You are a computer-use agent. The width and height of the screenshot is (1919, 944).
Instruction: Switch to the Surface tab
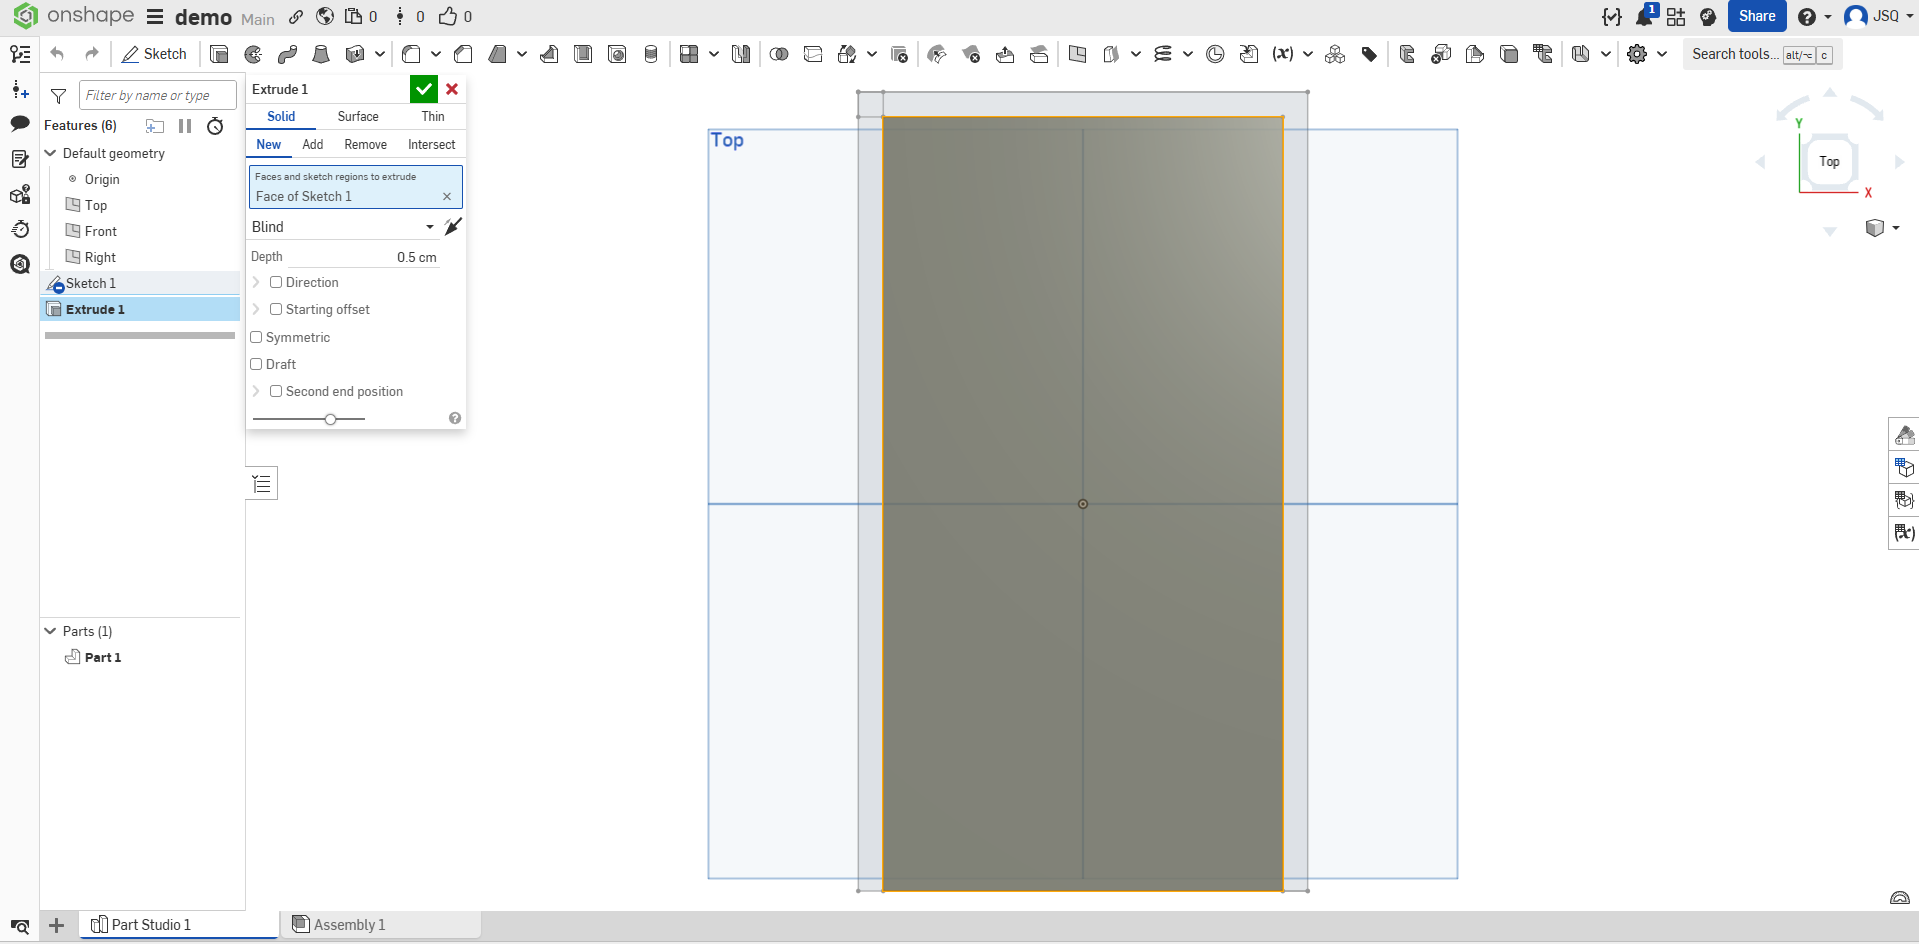(358, 116)
